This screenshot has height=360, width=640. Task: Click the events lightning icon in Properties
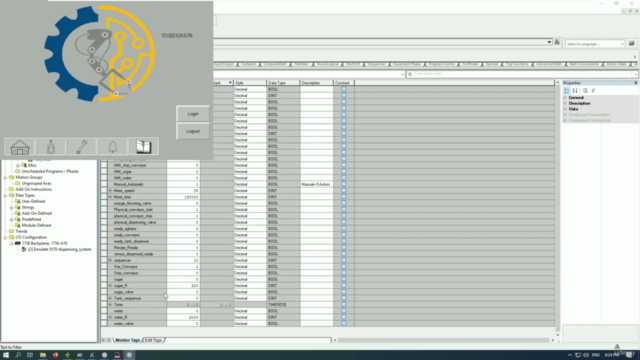pyautogui.click(x=593, y=91)
